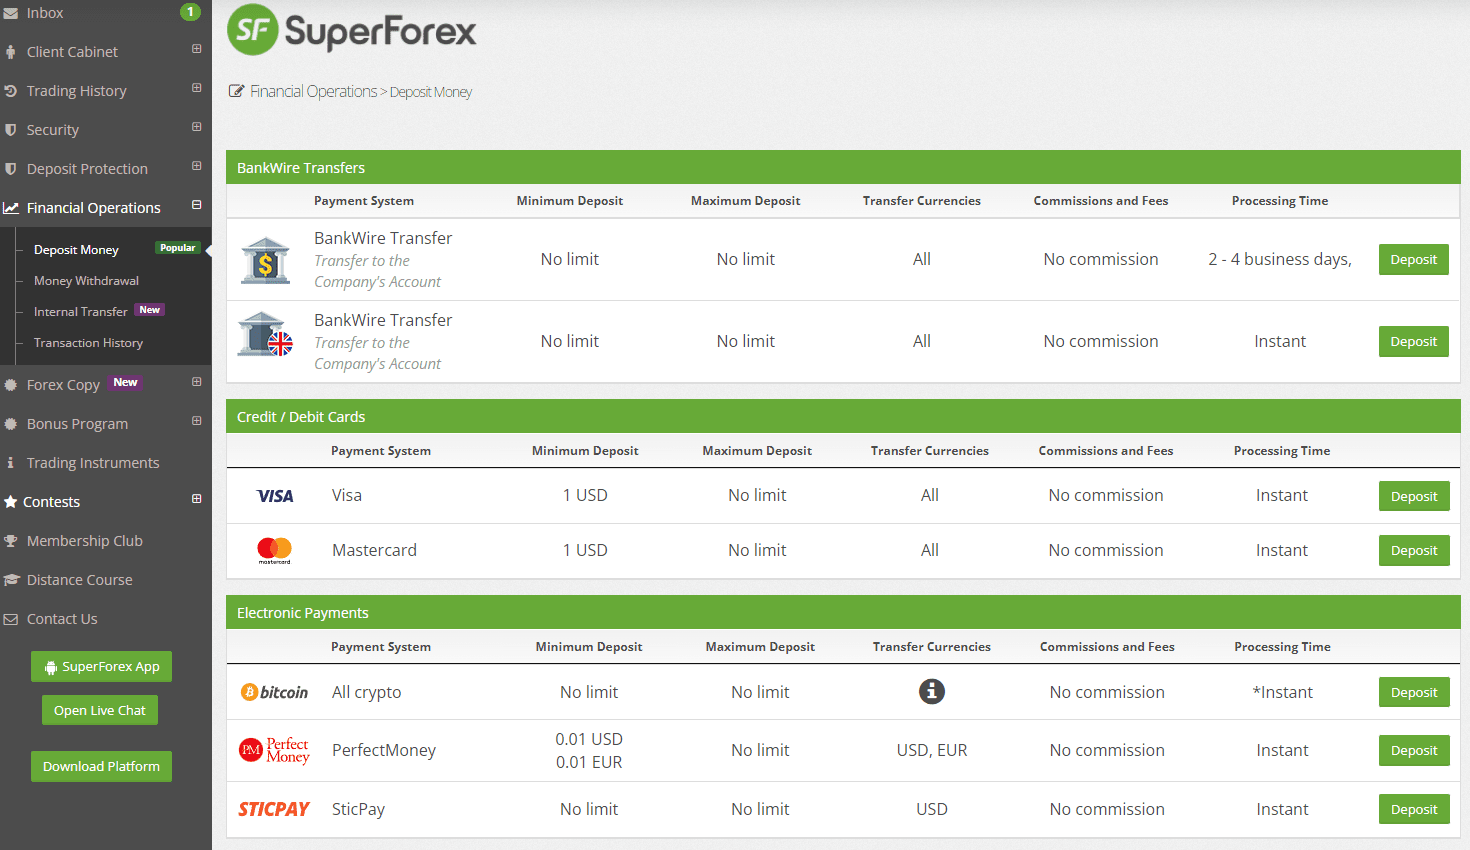The image size is (1470, 850).
Task: Open Deposit Money in sidebar
Action: [76, 250]
